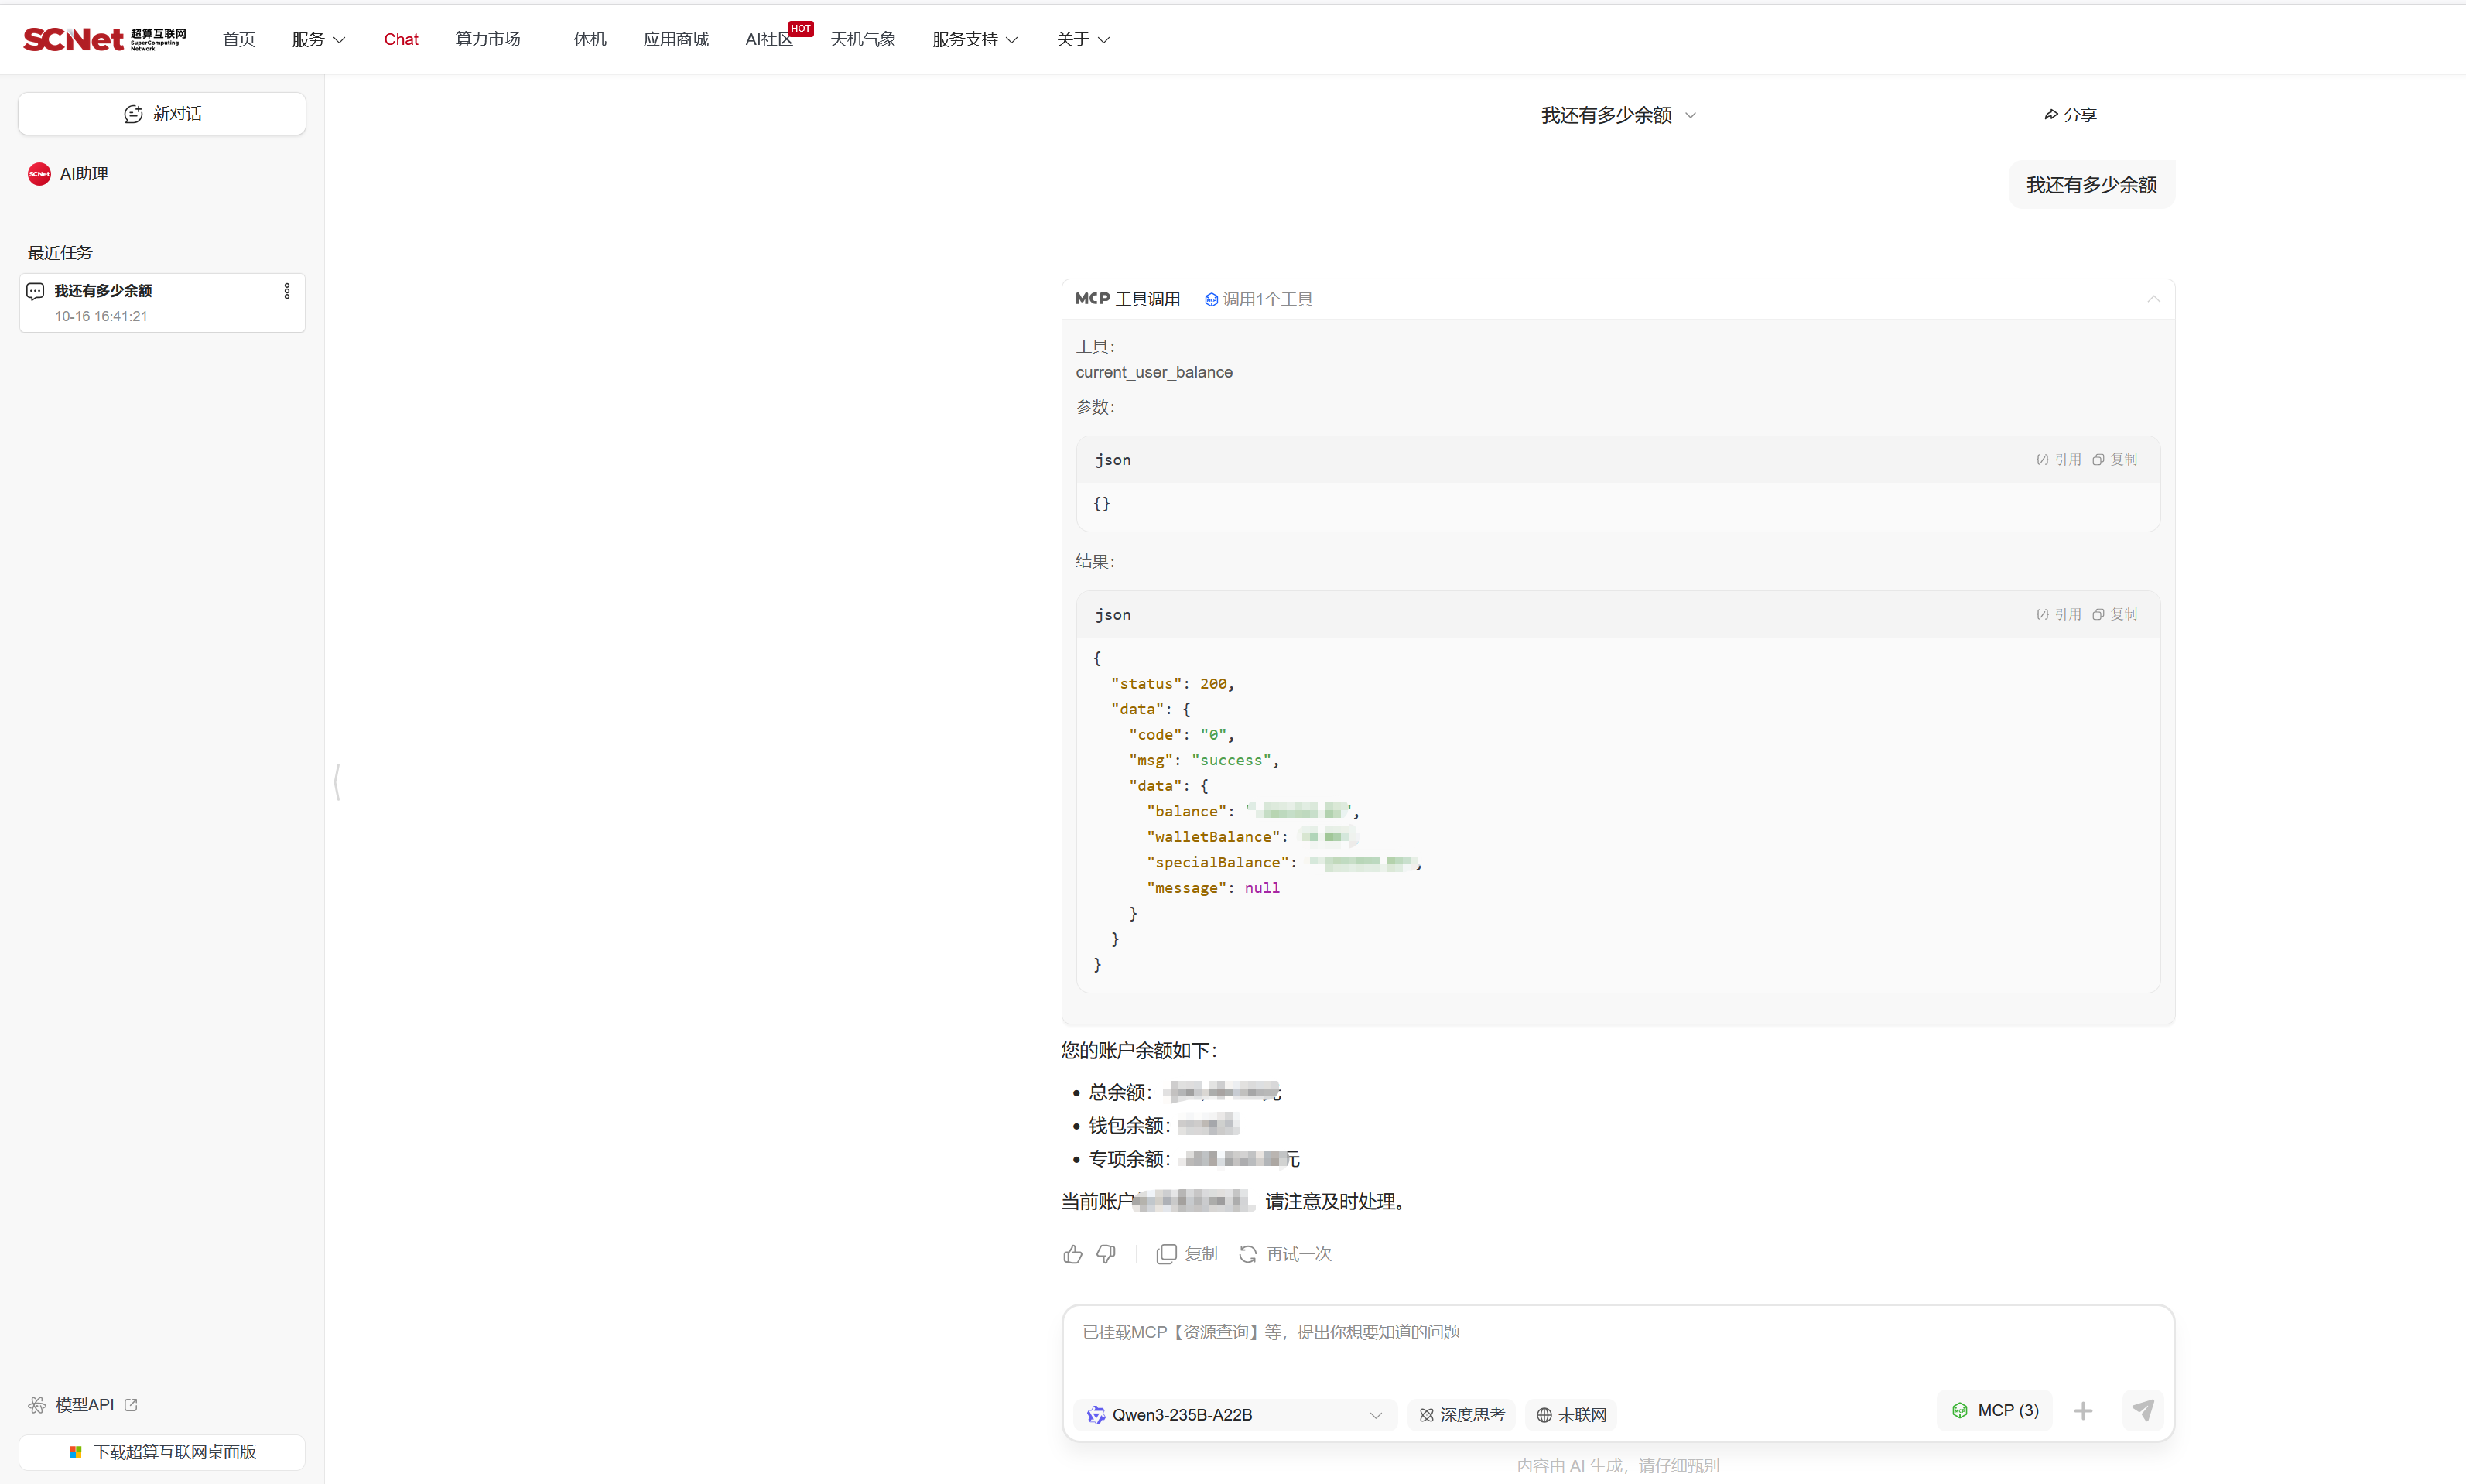This screenshot has width=2466, height=1484.
Task: Start a new chat with 新对话 button
Action: (x=162, y=114)
